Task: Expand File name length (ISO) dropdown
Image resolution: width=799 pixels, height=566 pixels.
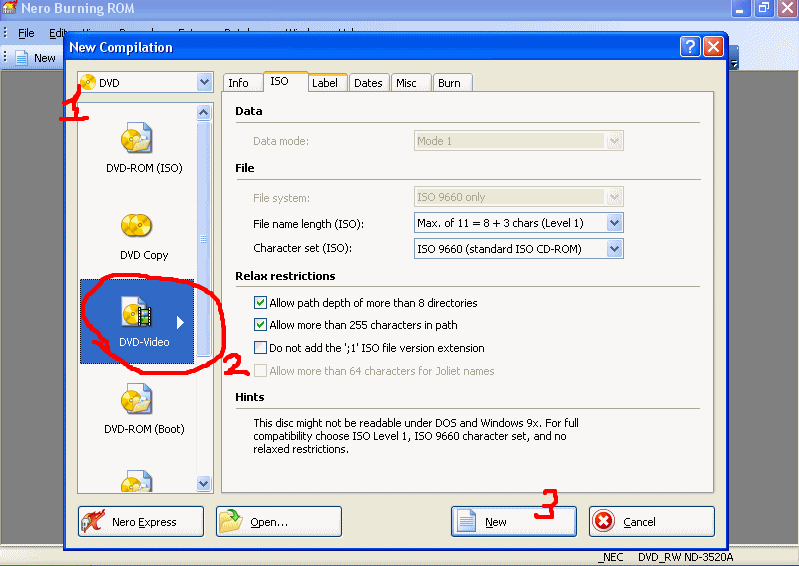Action: [x=615, y=223]
